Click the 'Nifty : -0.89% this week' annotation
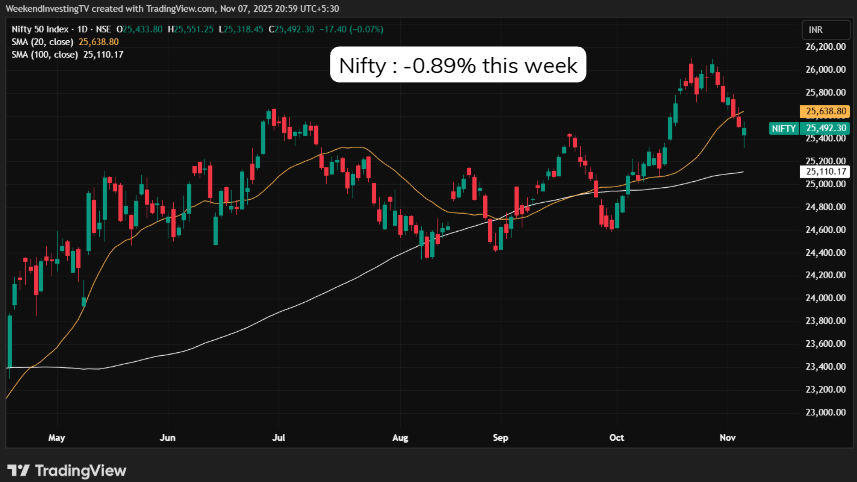This screenshot has height=482, width=857. coord(459,66)
